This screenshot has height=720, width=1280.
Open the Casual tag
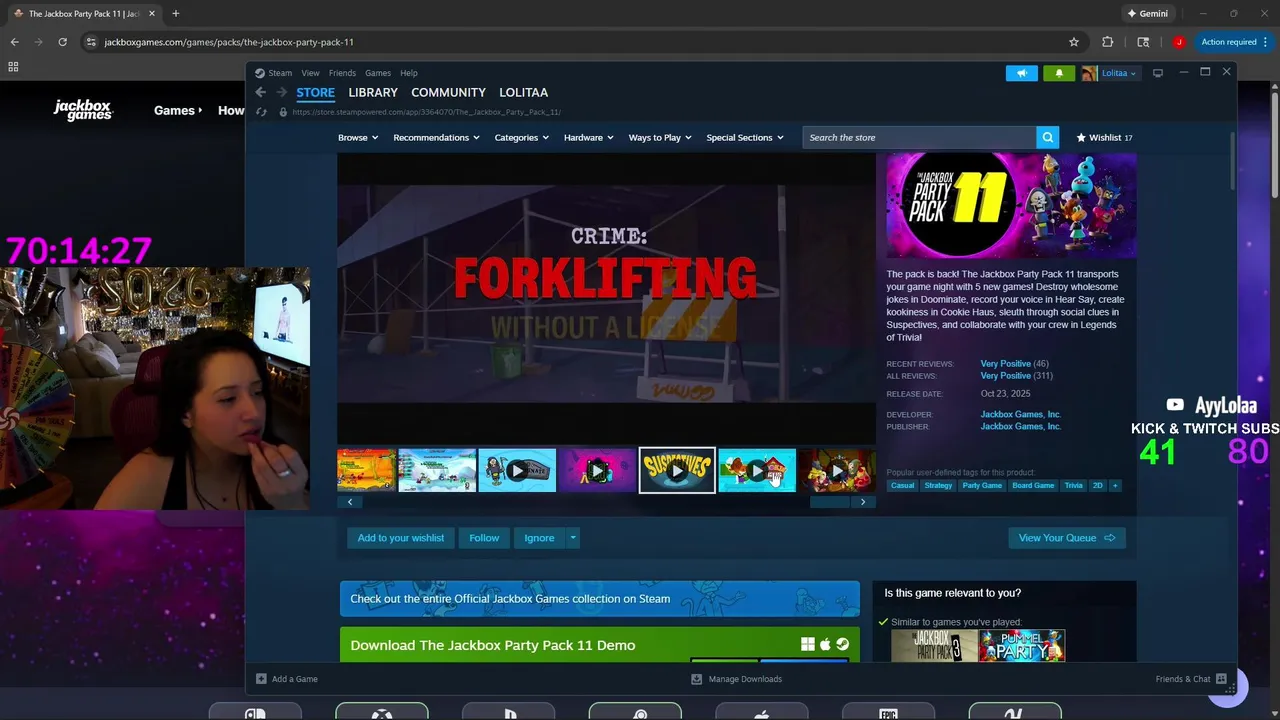click(x=902, y=486)
